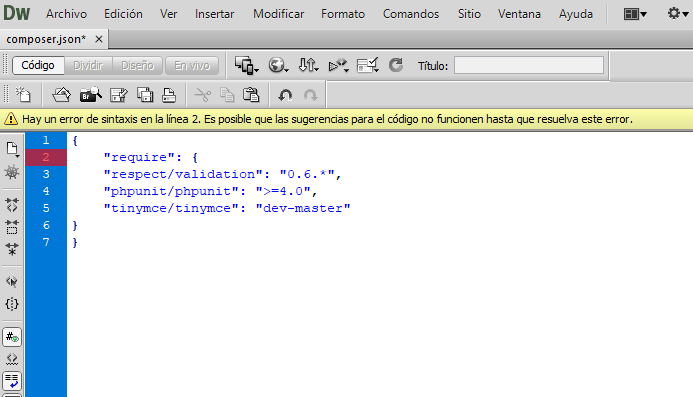This screenshot has height=397, width=693.
Task: Open the Ver menu
Action: click(168, 14)
